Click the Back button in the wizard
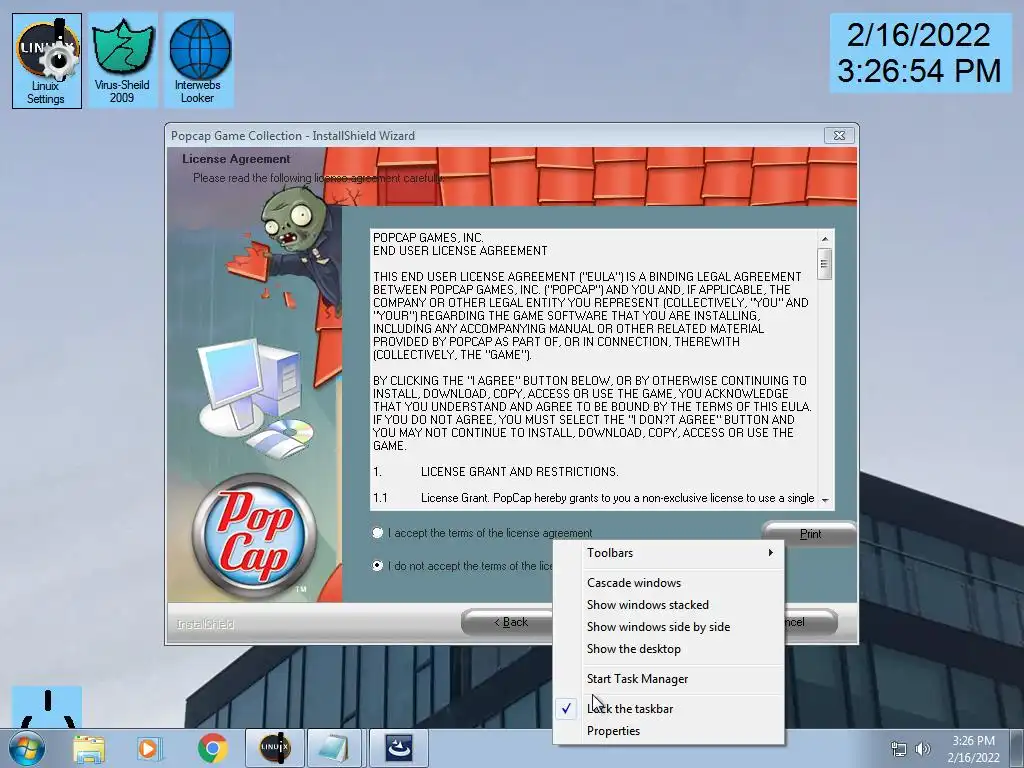The width and height of the screenshot is (1024, 768). (x=507, y=622)
